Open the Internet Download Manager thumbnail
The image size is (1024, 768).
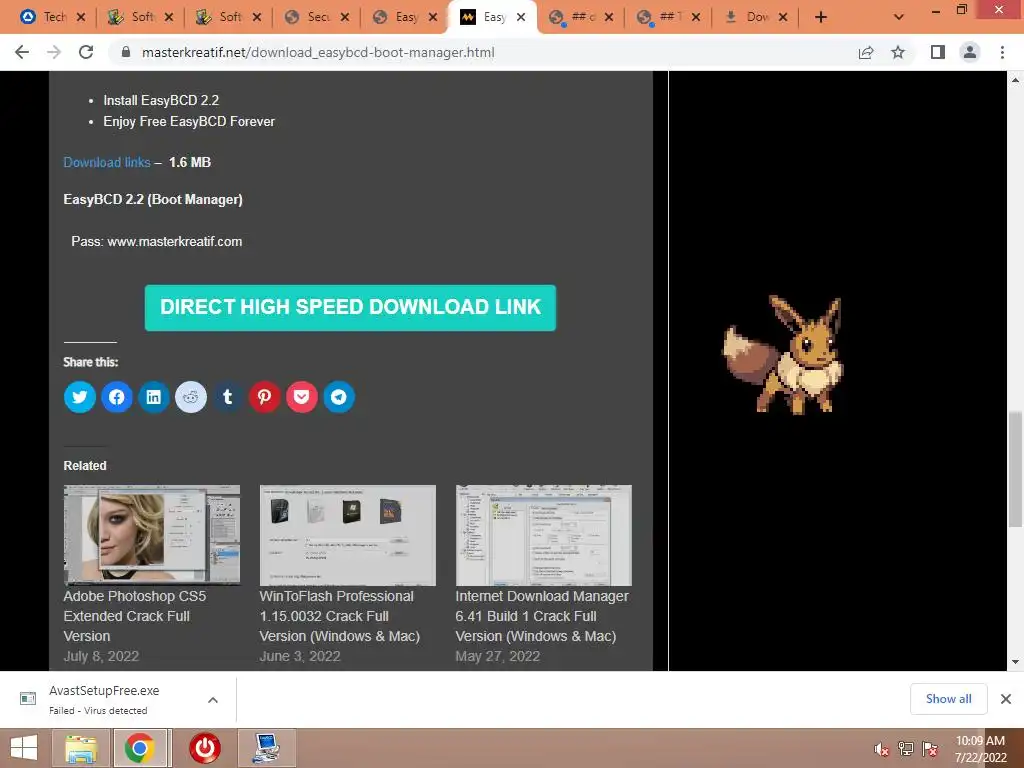(x=543, y=535)
